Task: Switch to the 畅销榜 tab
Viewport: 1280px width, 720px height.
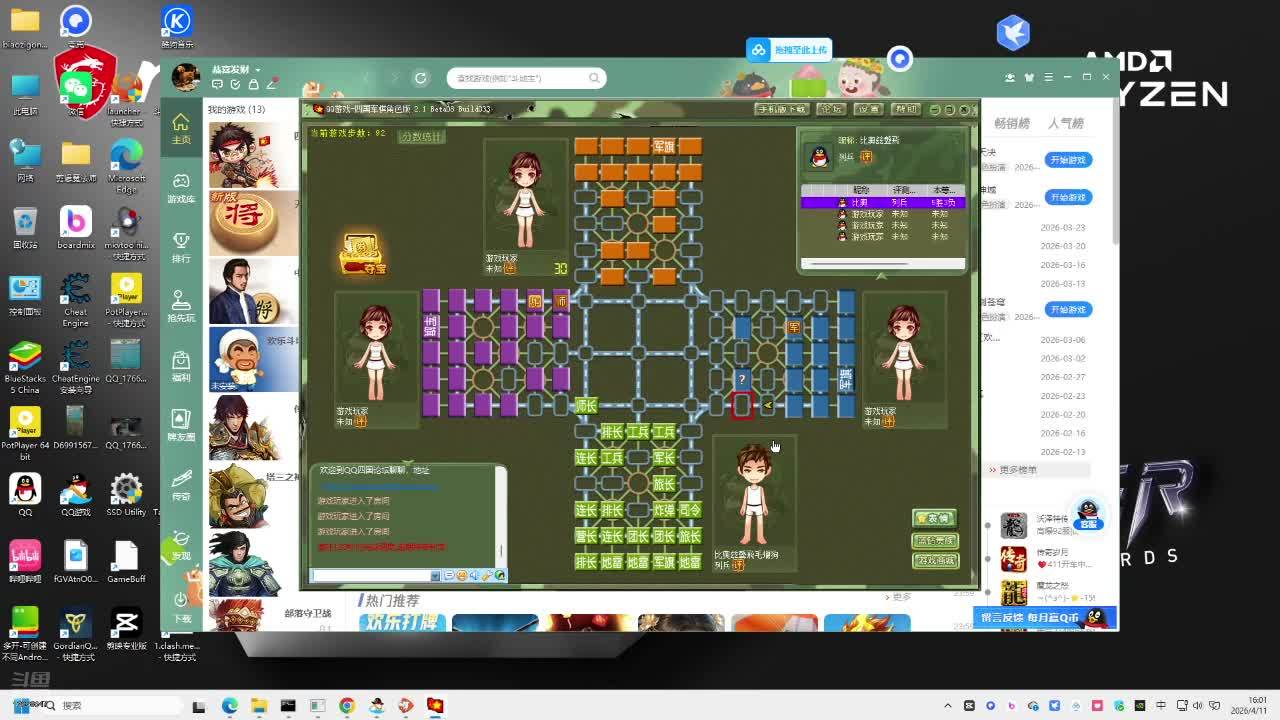Action: [1011, 124]
